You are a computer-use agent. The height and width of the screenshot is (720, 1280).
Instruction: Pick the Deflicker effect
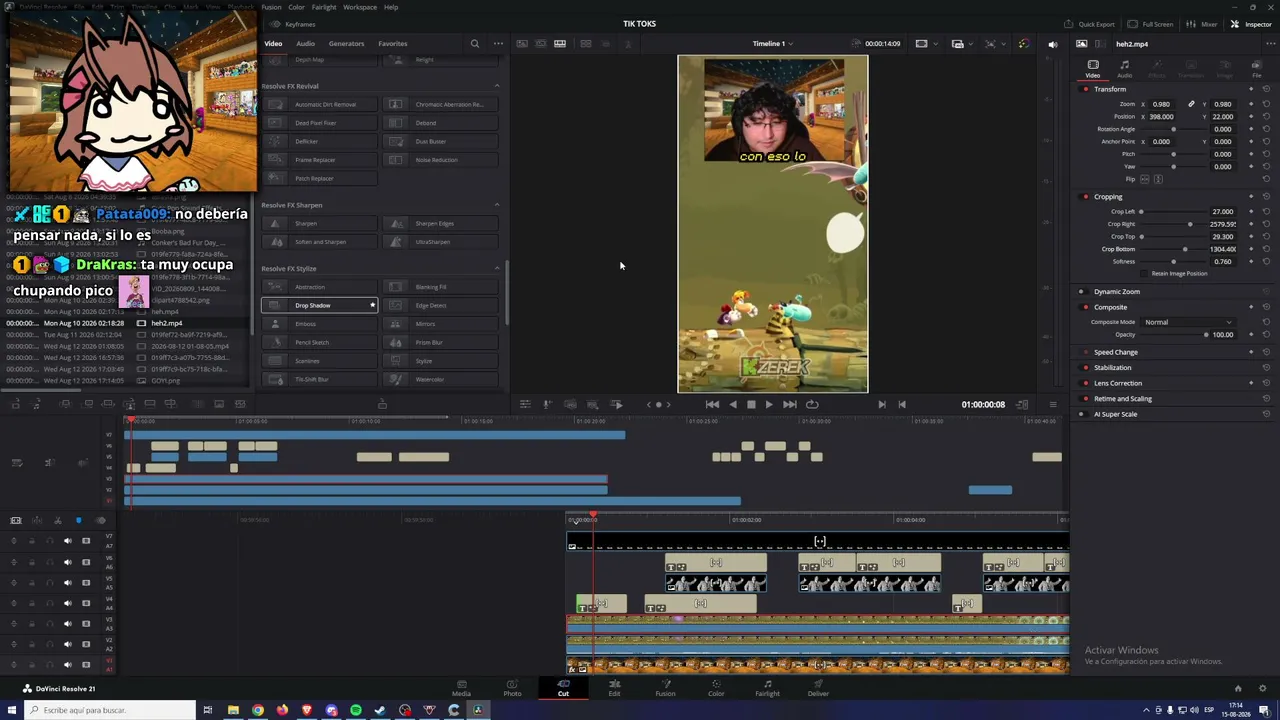tap(319, 141)
